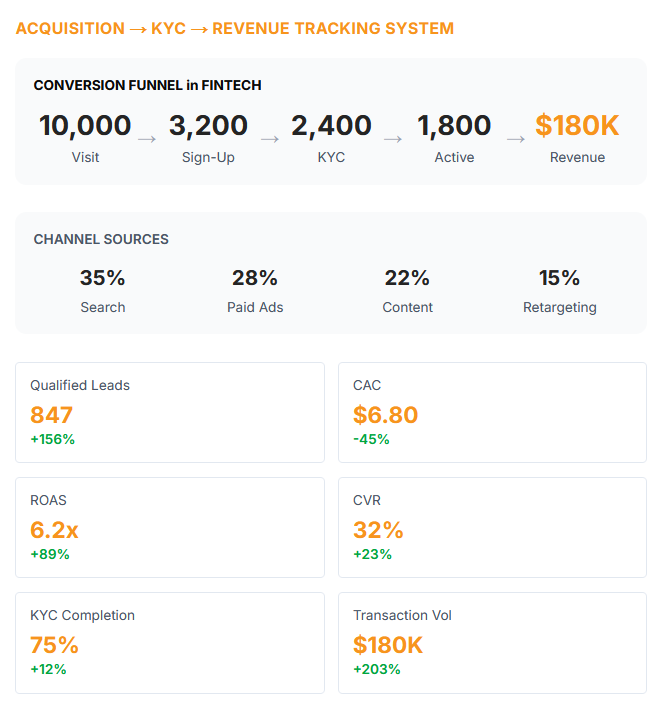Select the 1,800 Active funnel stage
The height and width of the screenshot is (708, 660).
pos(454,137)
